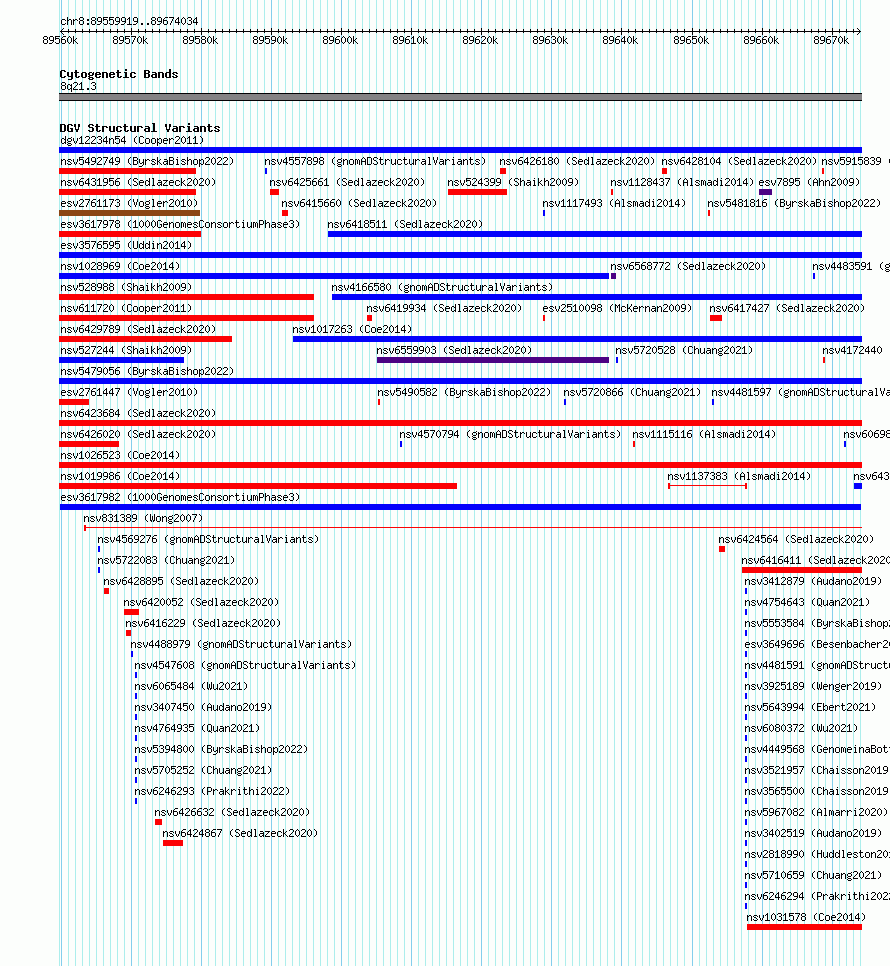Click nsv5720866 (Chuang2021) label
The height and width of the screenshot is (966, 890).
coord(632,392)
